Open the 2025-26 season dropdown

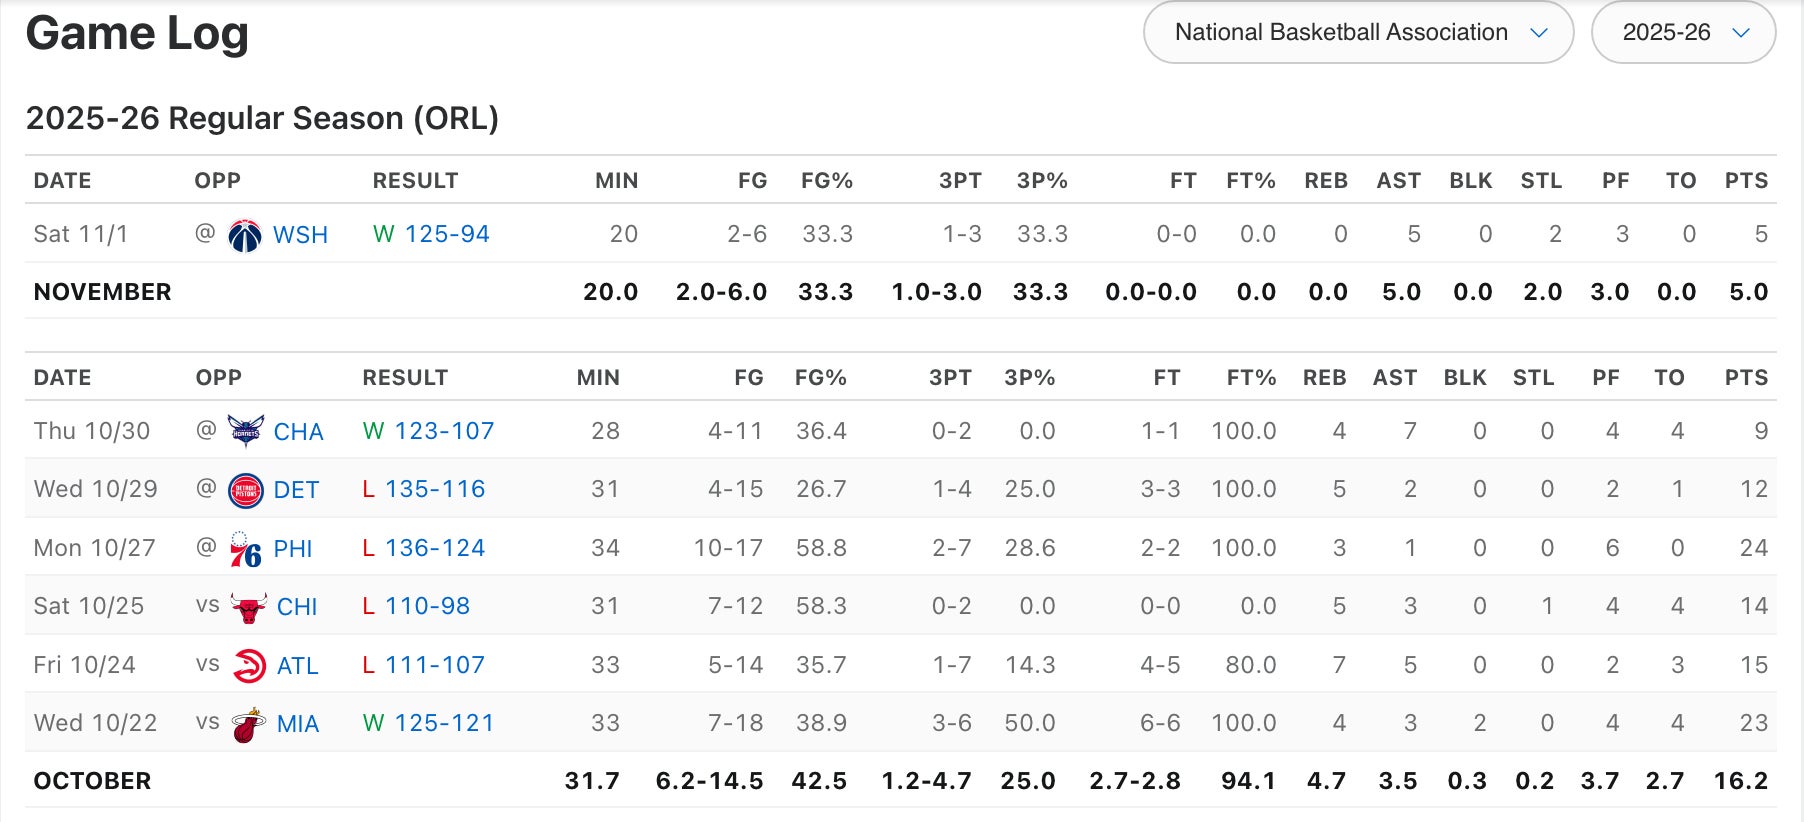click(1683, 33)
